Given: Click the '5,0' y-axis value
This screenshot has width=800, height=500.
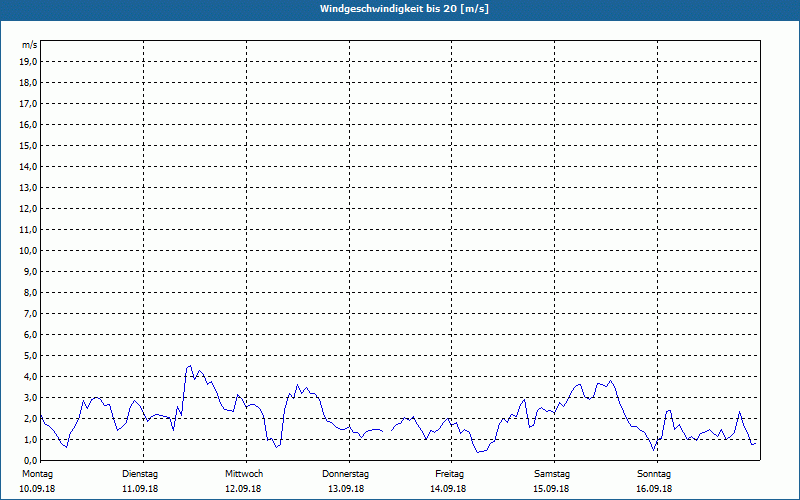Looking at the screenshot, I should [x=29, y=355].
